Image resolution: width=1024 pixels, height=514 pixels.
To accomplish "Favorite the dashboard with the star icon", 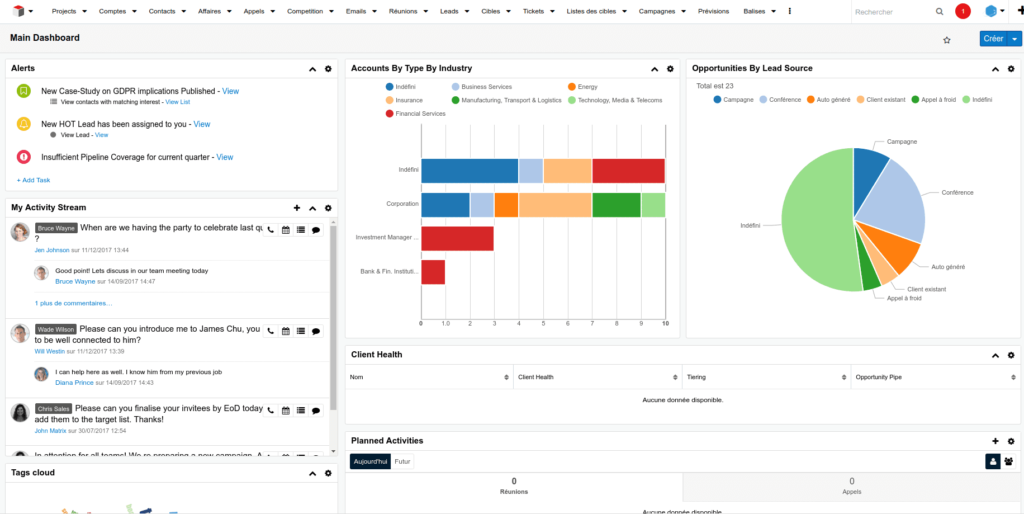I will (x=946, y=39).
